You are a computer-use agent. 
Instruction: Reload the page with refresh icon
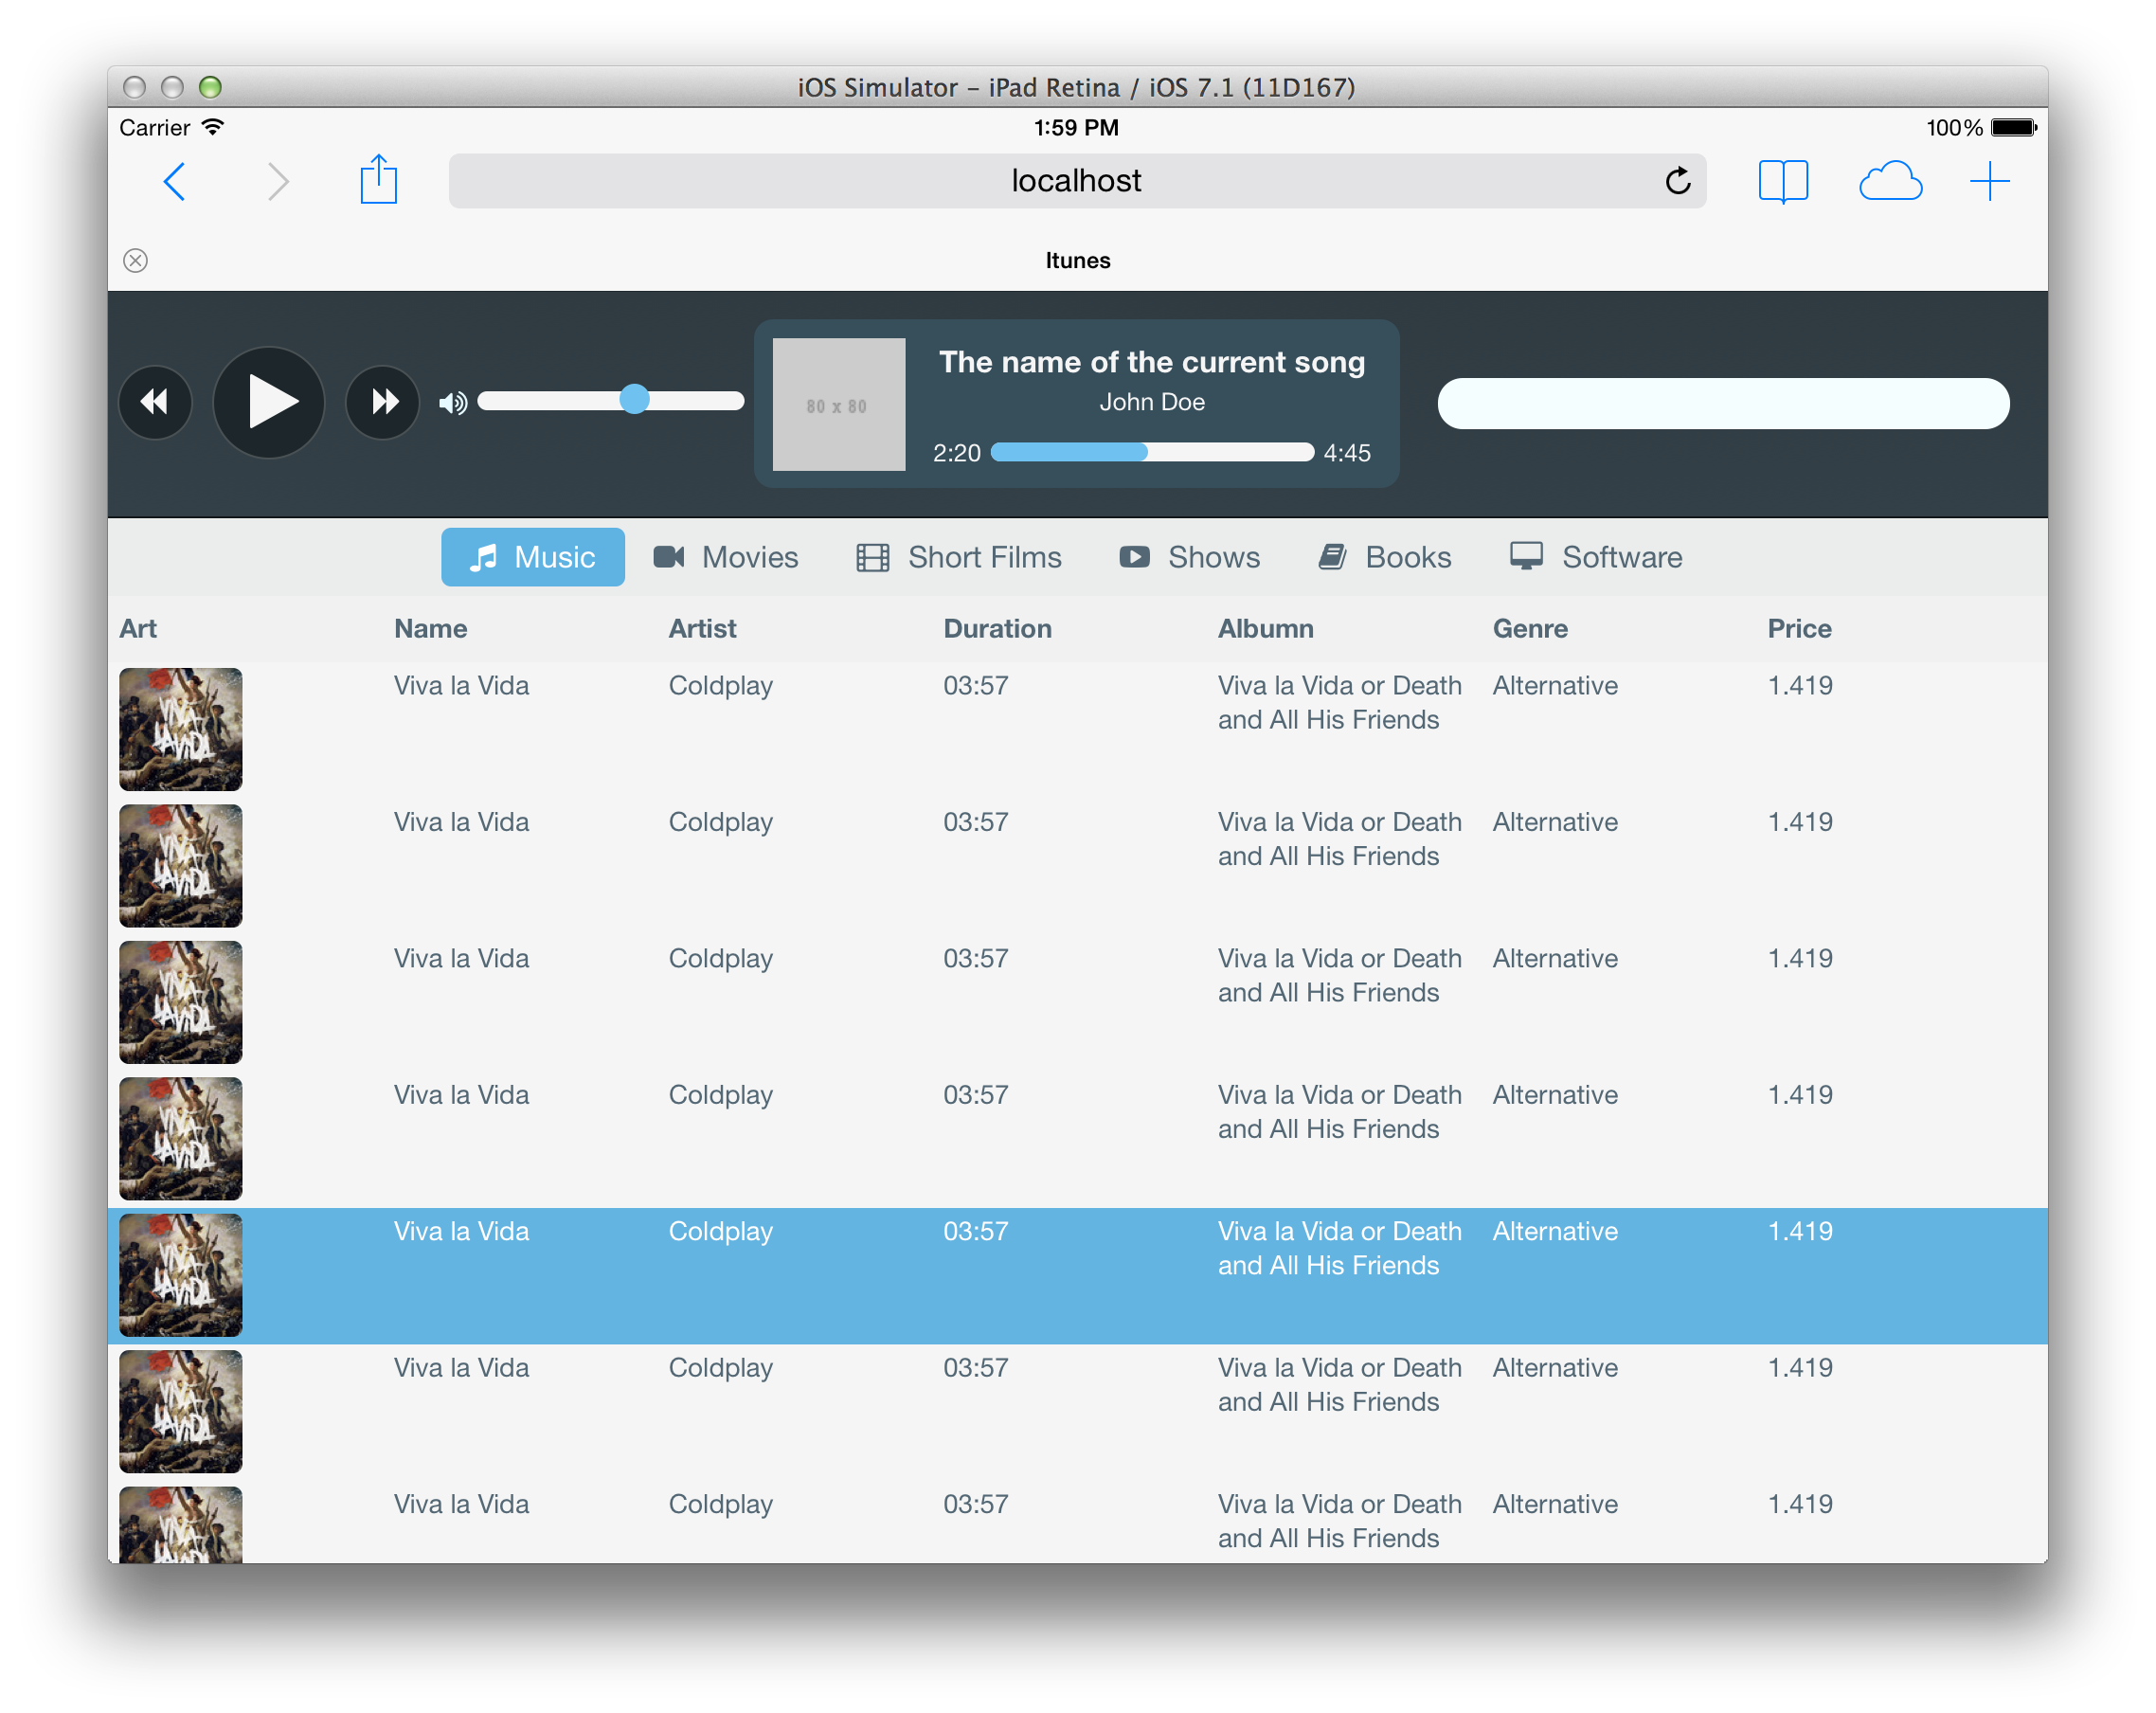coord(1678,181)
